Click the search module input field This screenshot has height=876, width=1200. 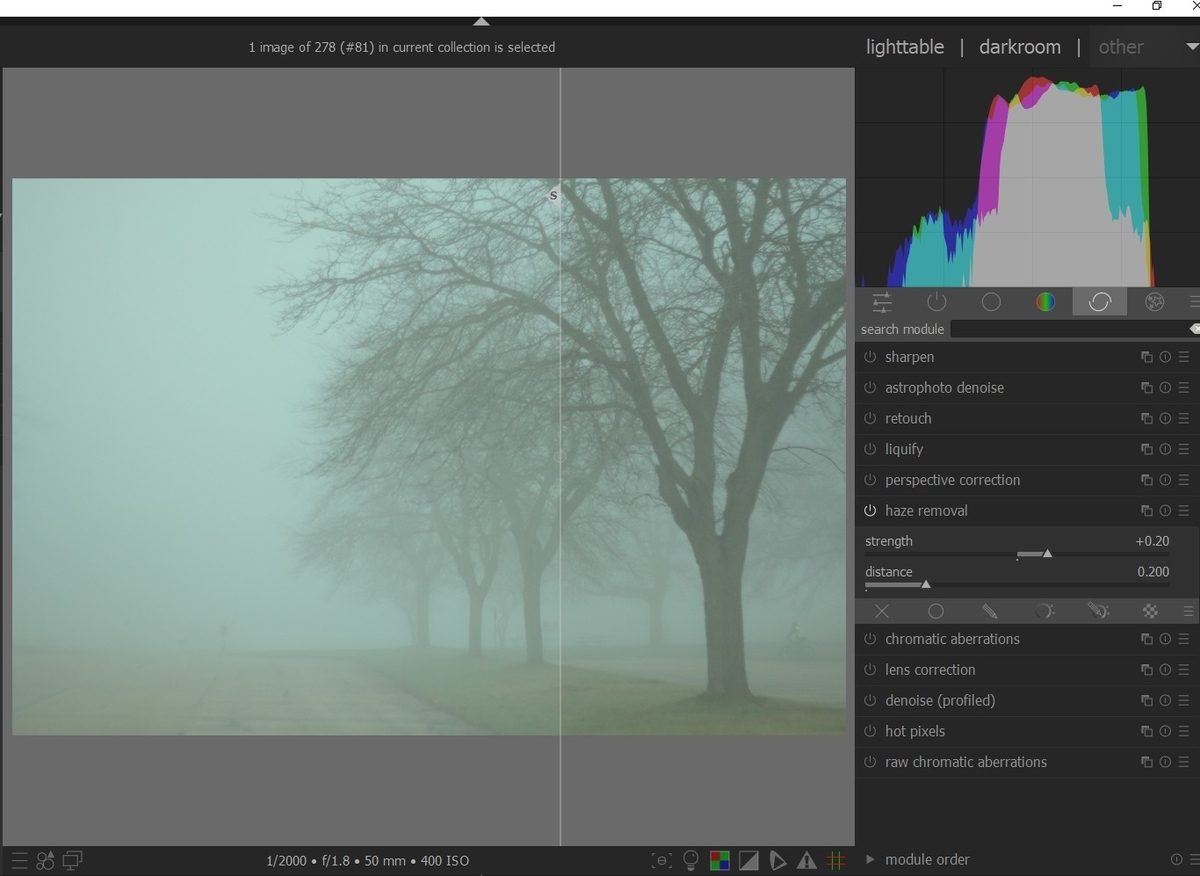pyautogui.click(x=1068, y=329)
